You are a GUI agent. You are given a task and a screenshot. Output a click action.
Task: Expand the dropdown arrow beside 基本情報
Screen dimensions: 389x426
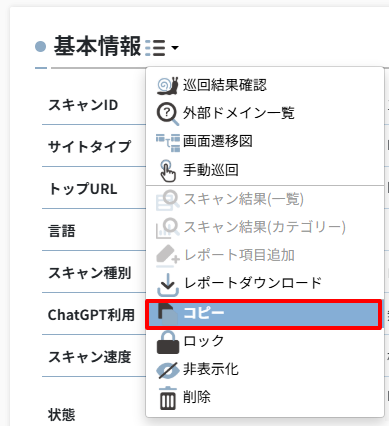click(x=175, y=48)
